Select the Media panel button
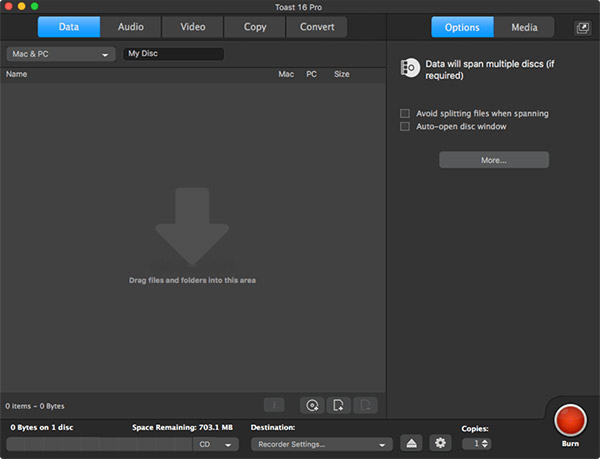Screen dimensions: 600x459 [x=524, y=27]
